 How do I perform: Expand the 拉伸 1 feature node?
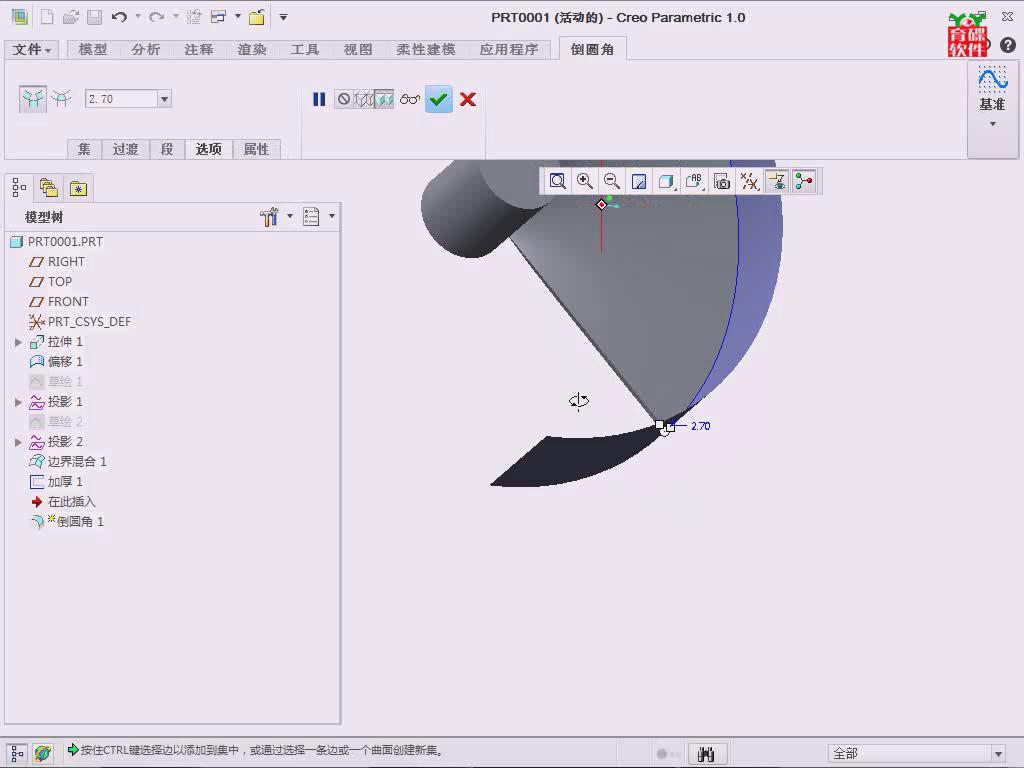[18, 342]
